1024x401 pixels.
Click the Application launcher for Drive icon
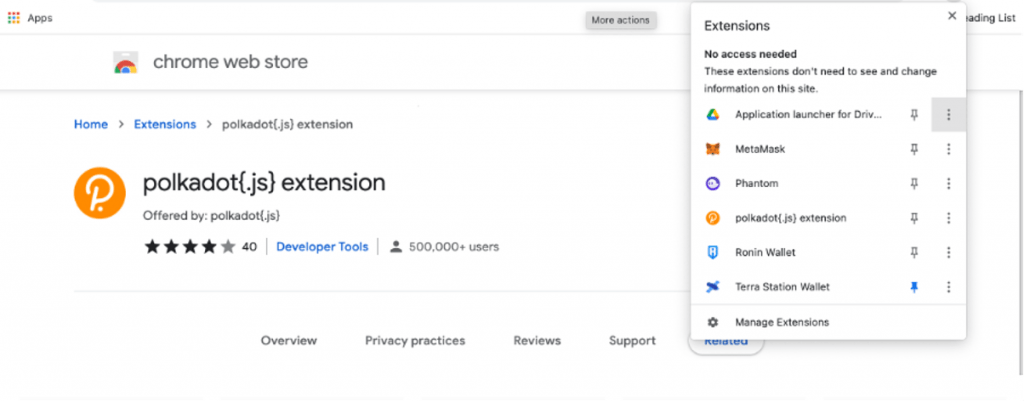click(x=713, y=115)
